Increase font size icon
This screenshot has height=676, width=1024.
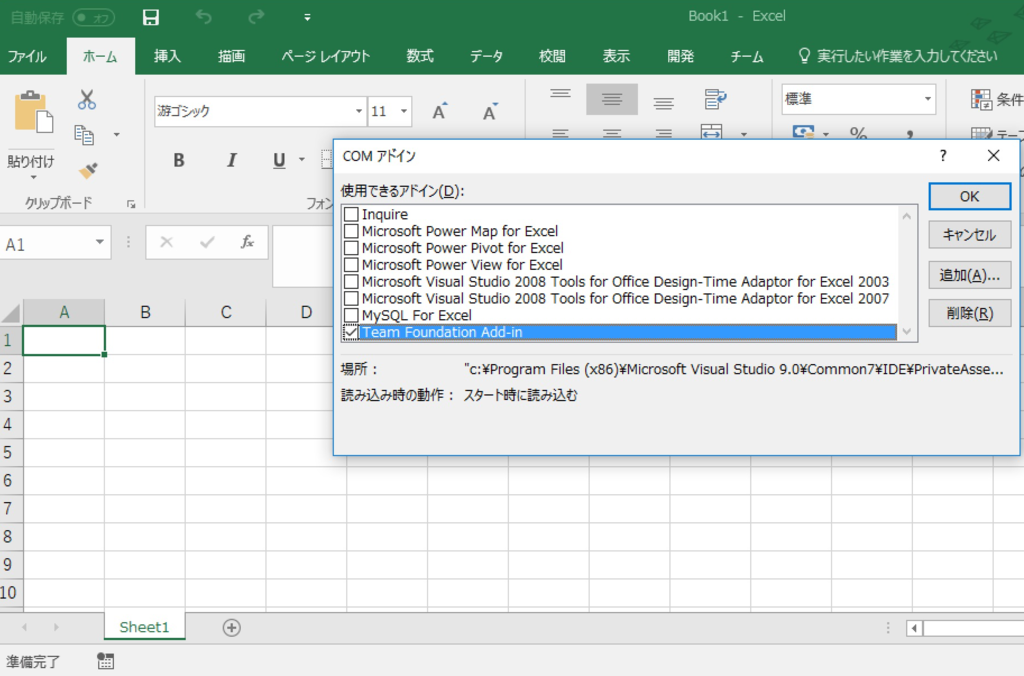pos(441,112)
